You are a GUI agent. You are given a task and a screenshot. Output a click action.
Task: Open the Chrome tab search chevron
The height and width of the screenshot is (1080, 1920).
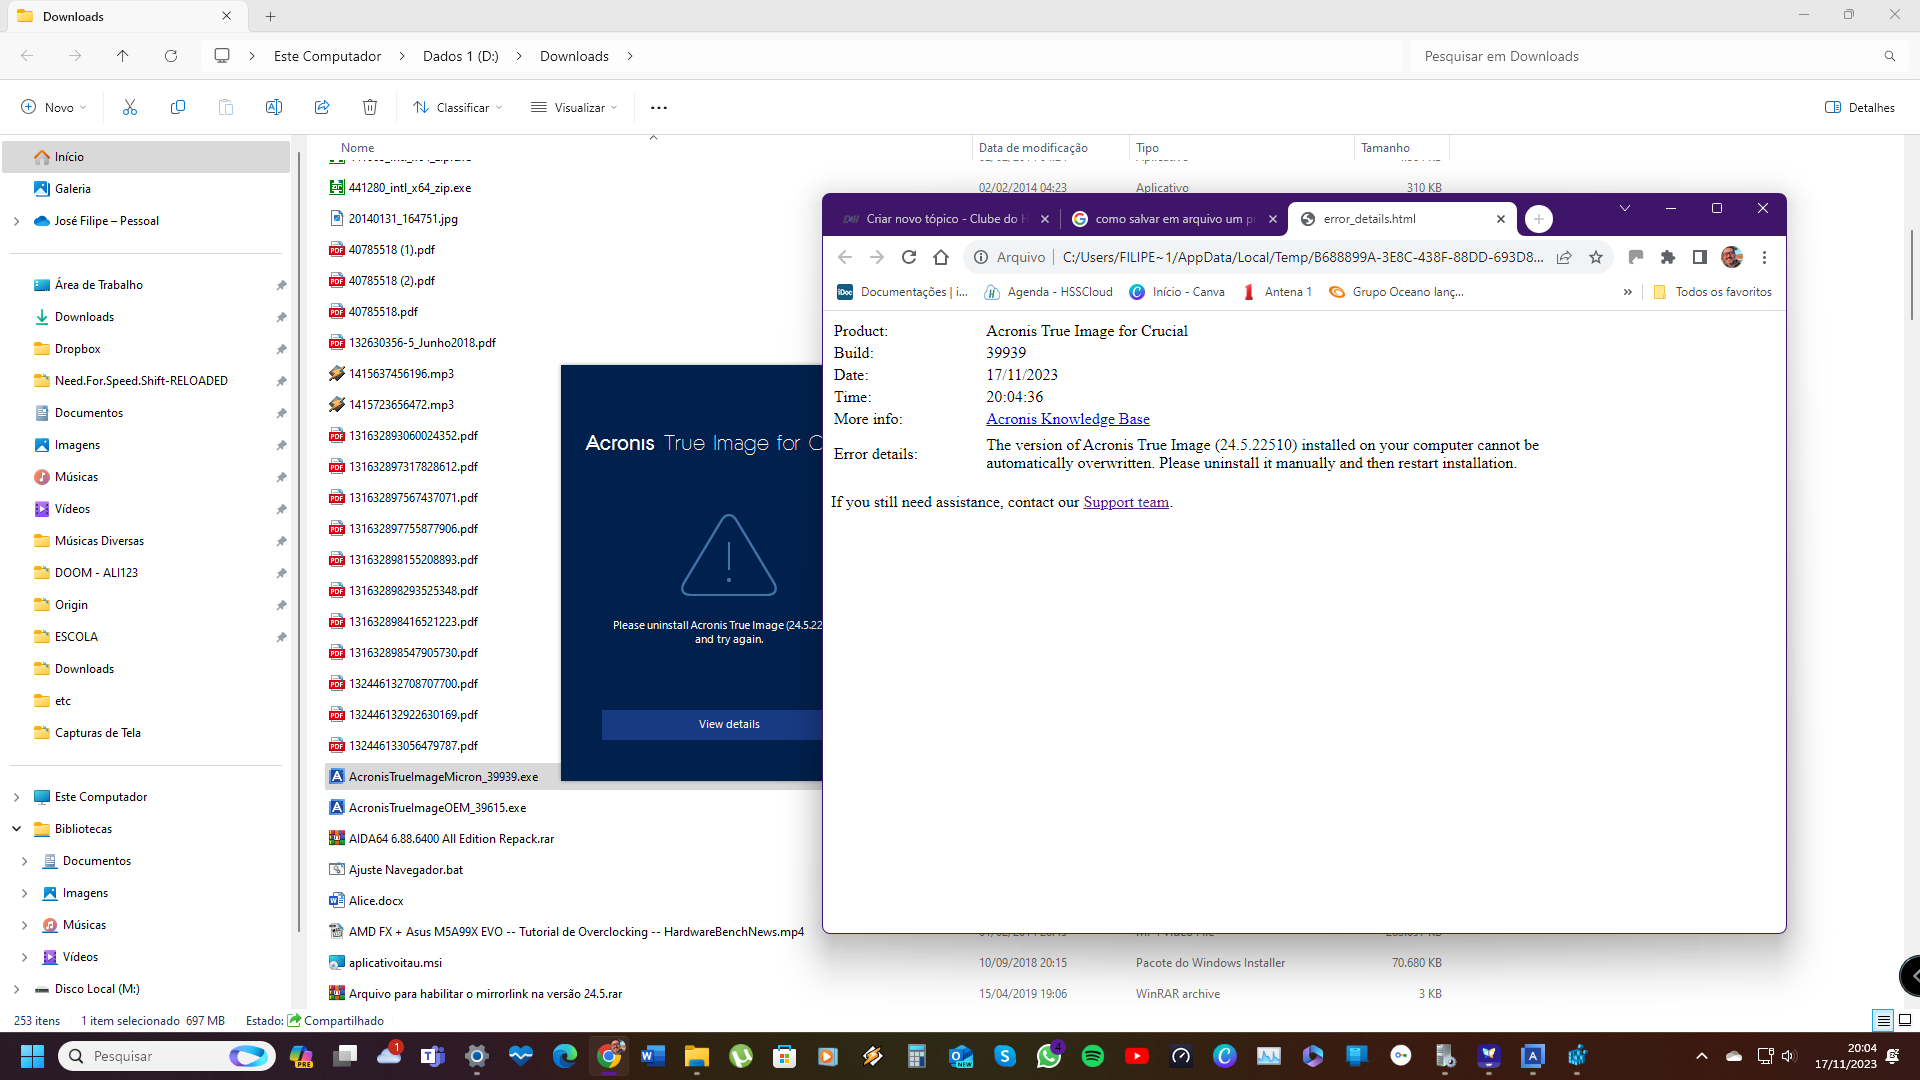1625,208
